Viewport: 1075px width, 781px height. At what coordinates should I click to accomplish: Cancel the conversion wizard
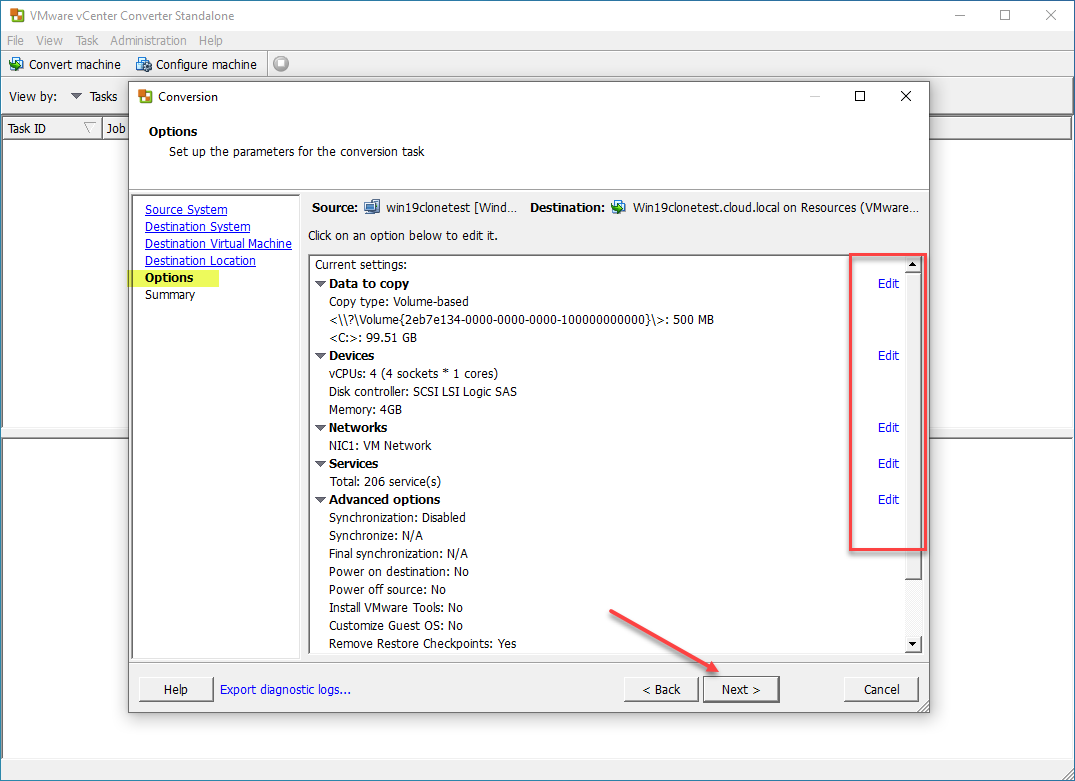[x=881, y=690]
